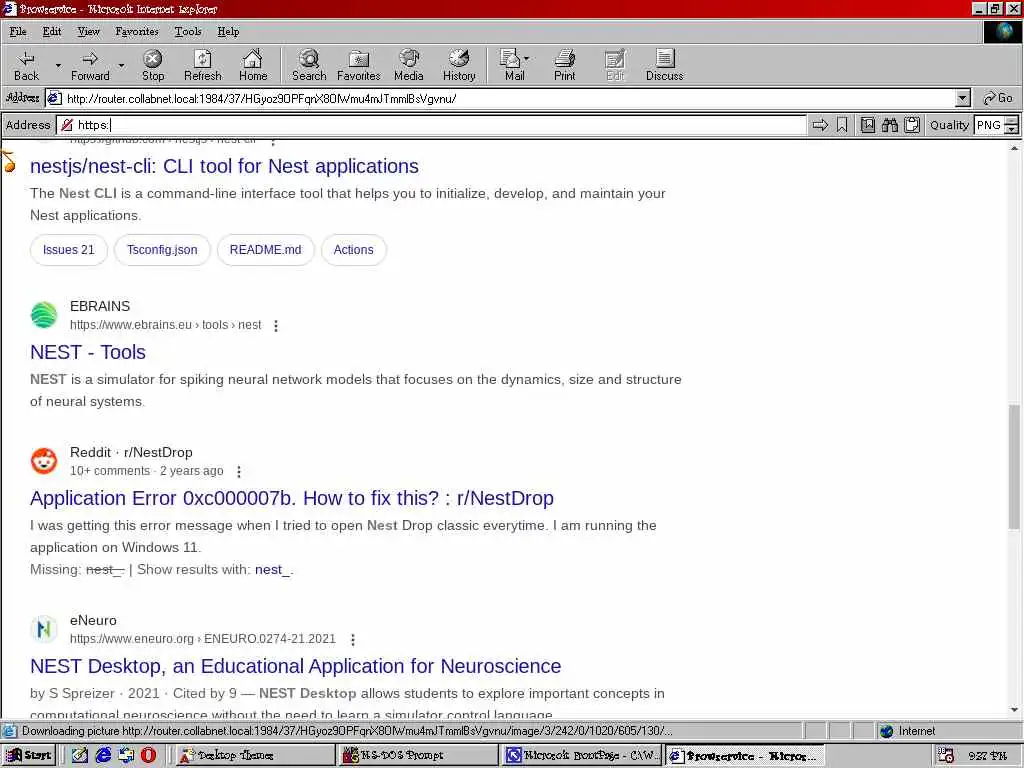This screenshot has width=1024, height=768.
Task: Click the scrollbar down arrow
Action: pyautogui.click(x=1014, y=709)
